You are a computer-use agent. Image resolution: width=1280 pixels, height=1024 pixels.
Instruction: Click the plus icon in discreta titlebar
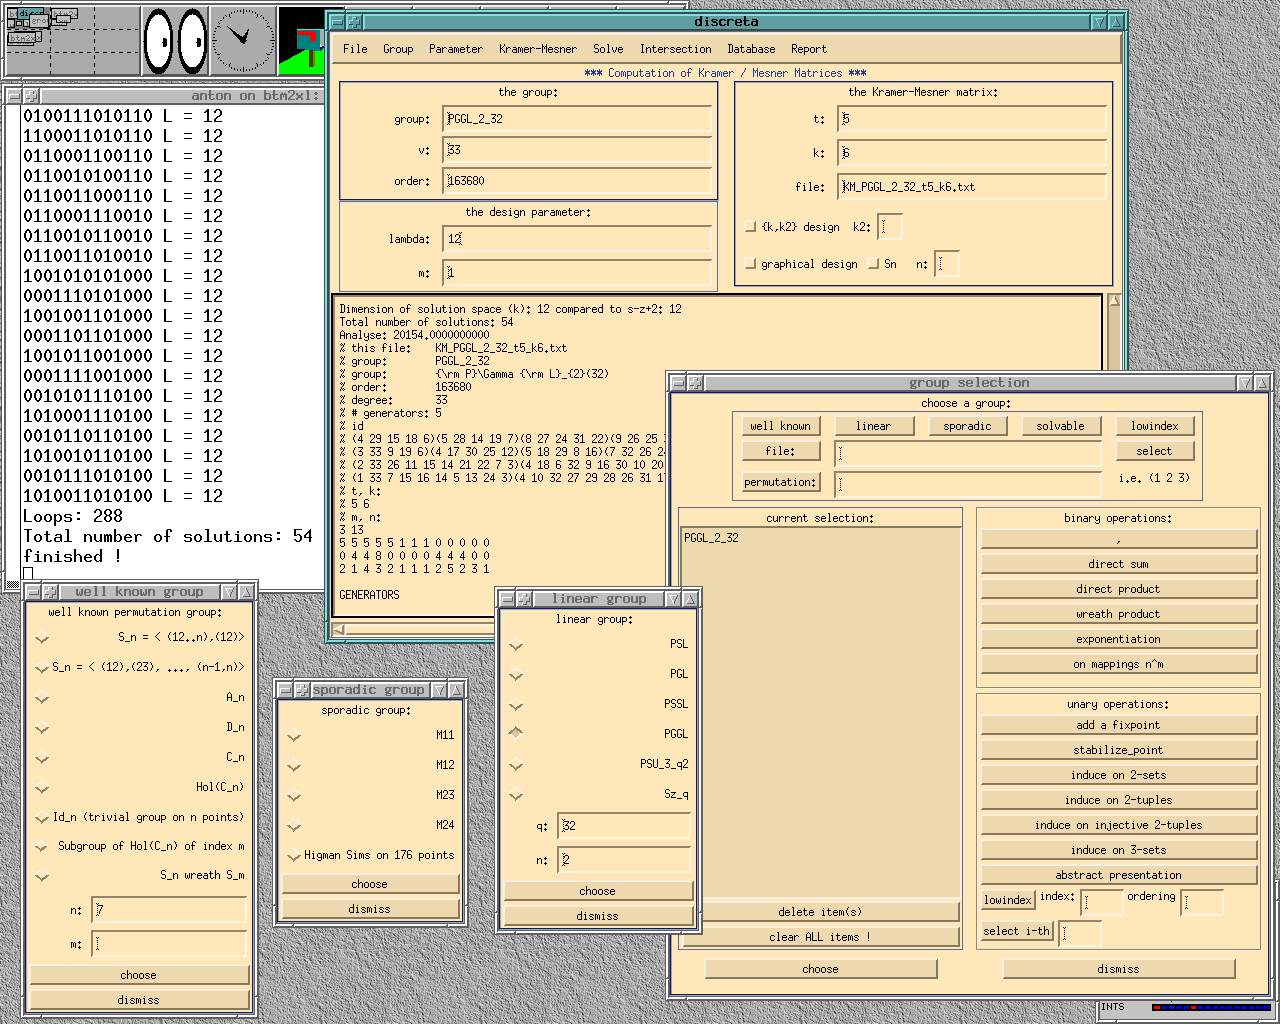tap(354, 22)
